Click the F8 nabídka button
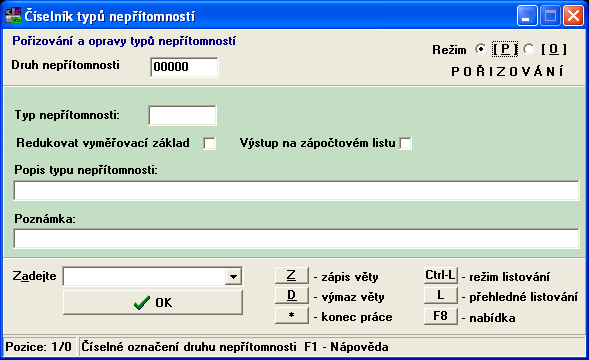Viewport: 589px width, 360px height. pyautogui.click(x=441, y=316)
